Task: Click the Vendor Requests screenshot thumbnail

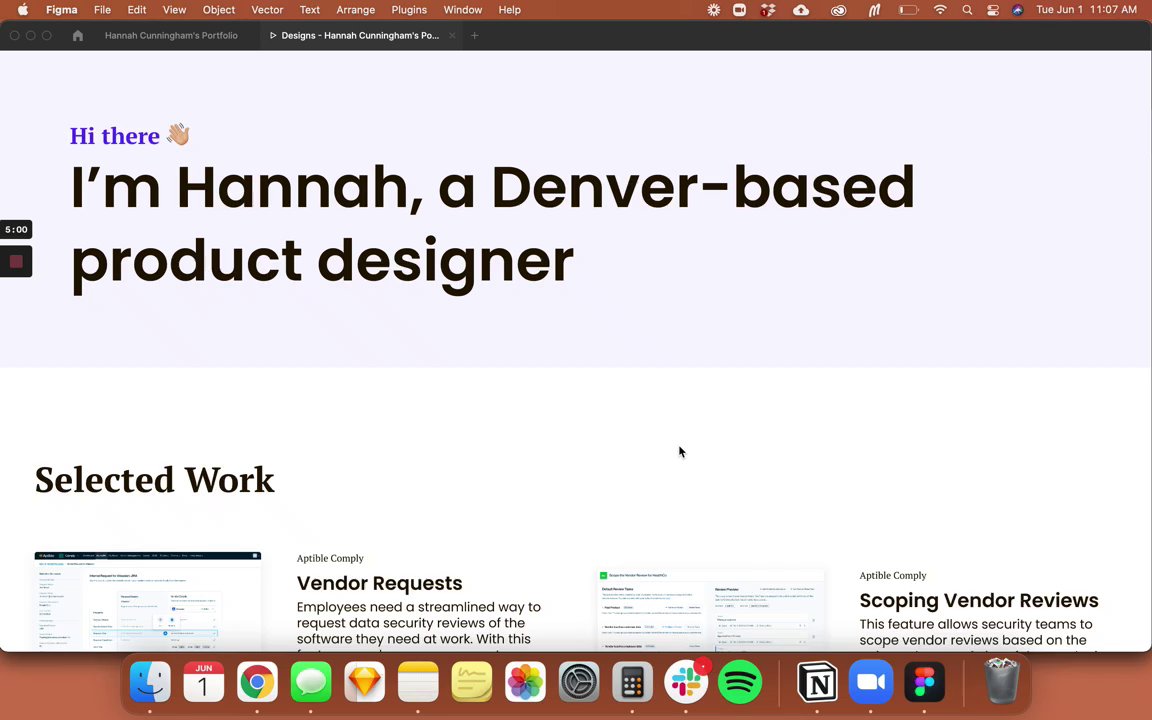Action: click(x=148, y=601)
